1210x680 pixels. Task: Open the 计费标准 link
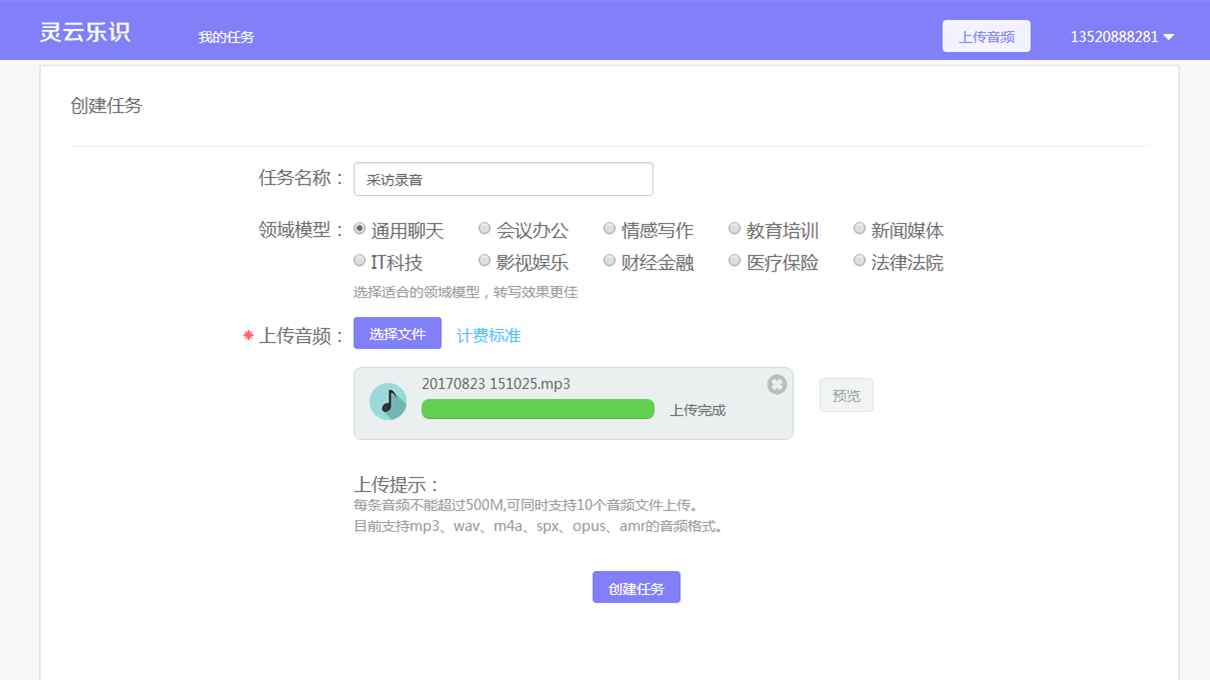pyautogui.click(x=488, y=336)
